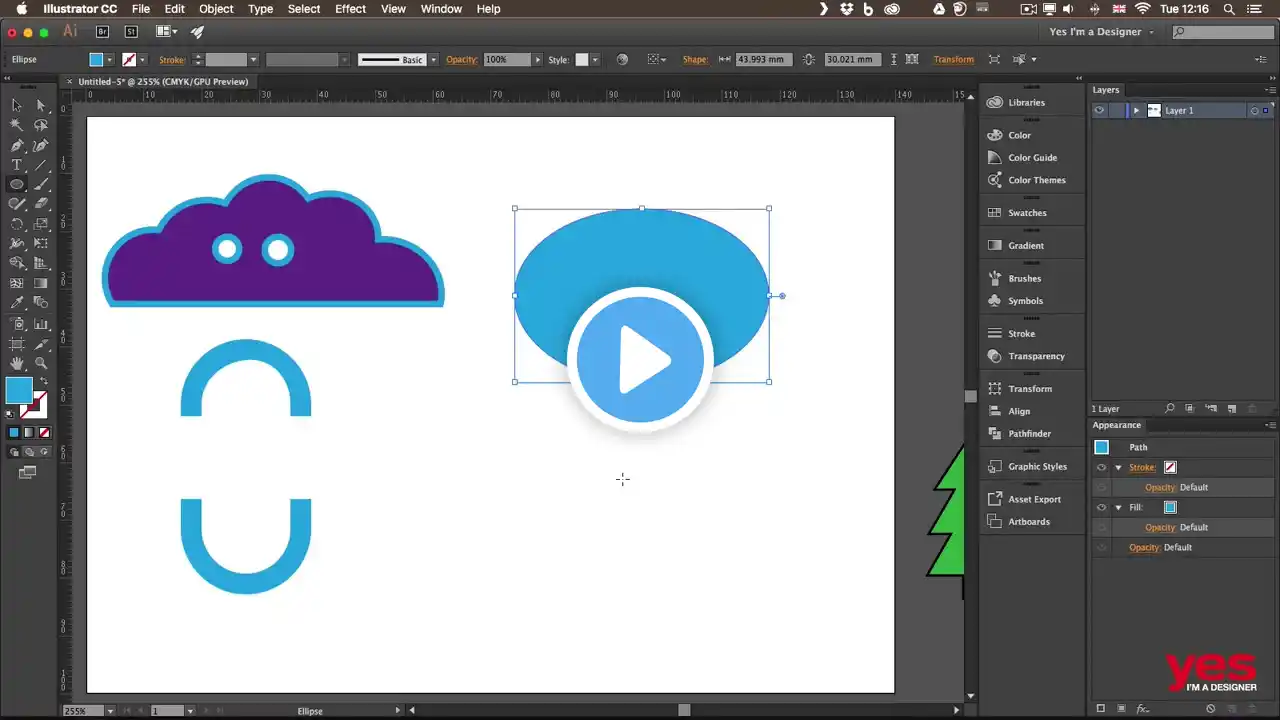
Task: Click the Shape link in control bar
Action: 695,60
